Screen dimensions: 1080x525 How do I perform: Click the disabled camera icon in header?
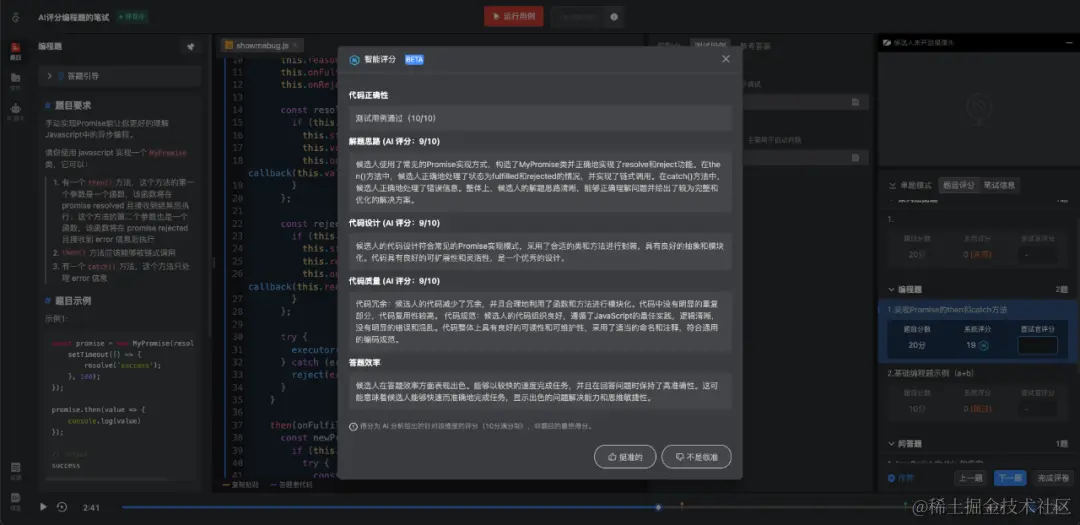click(x=887, y=43)
